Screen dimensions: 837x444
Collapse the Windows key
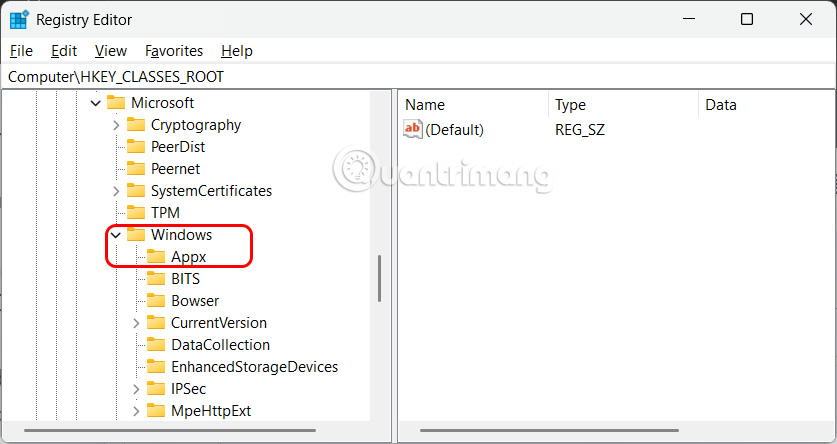click(x=116, y=235)
